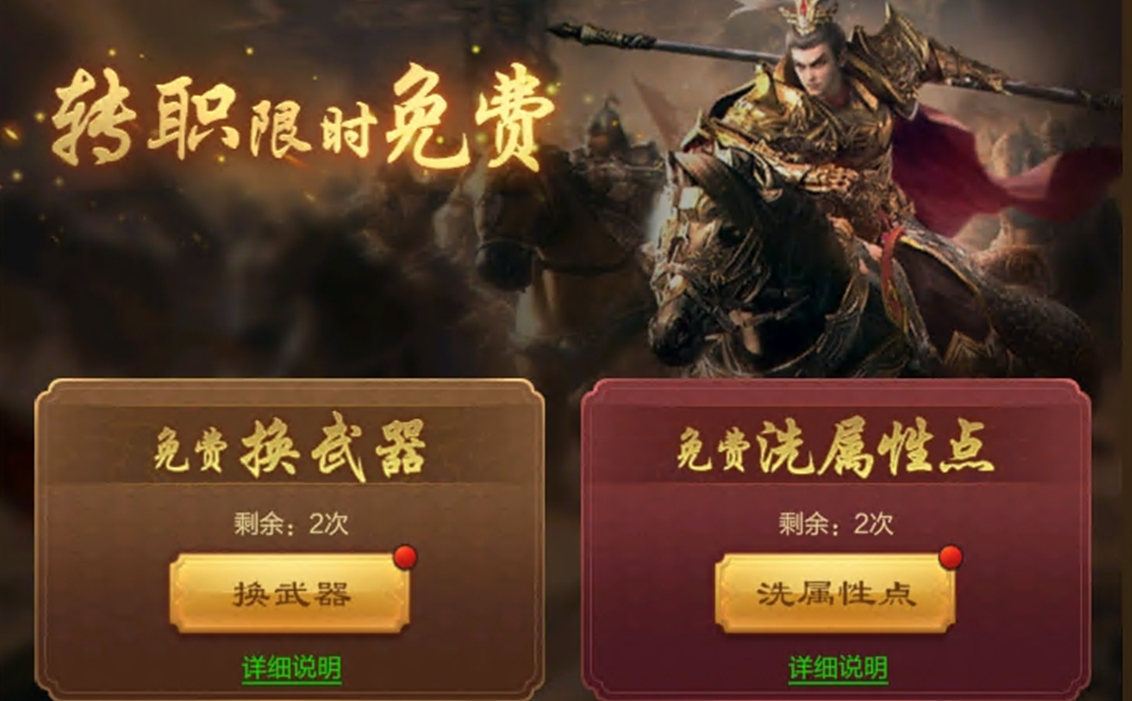Click 剩余:2次 counter in attribute panel

coord(836,523)
